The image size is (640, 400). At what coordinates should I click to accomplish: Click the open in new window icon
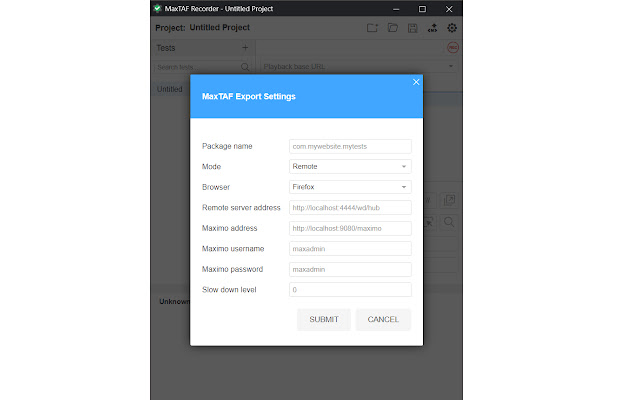pos(449,200)
